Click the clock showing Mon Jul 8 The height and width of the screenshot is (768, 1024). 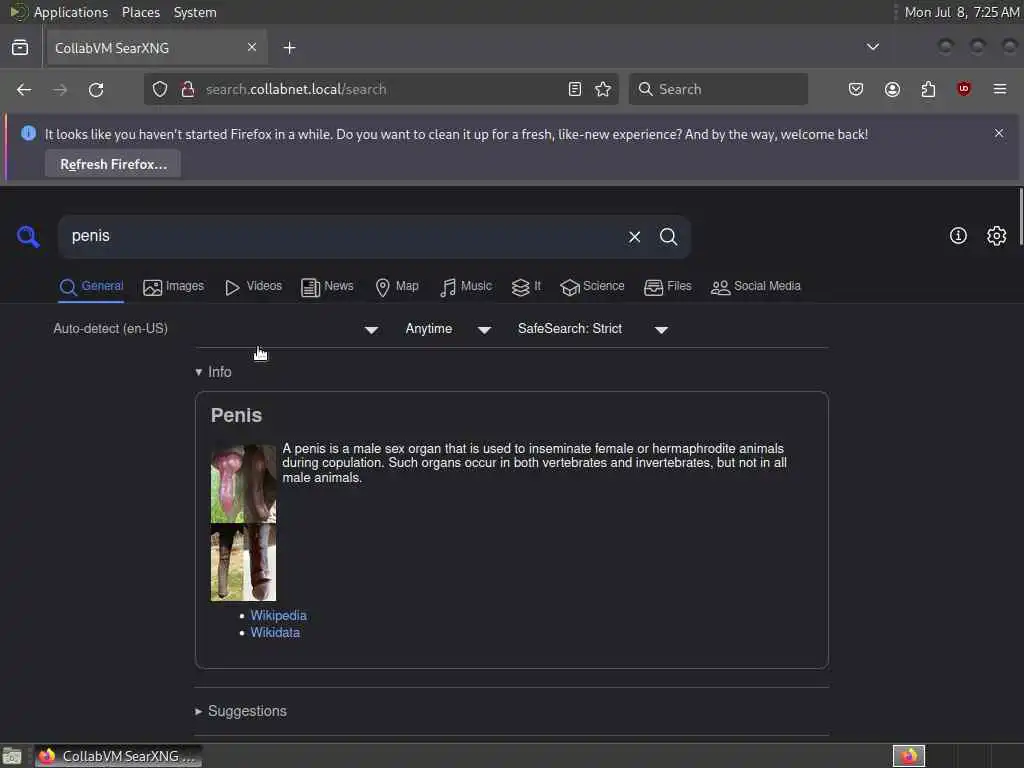coord(961,12)
